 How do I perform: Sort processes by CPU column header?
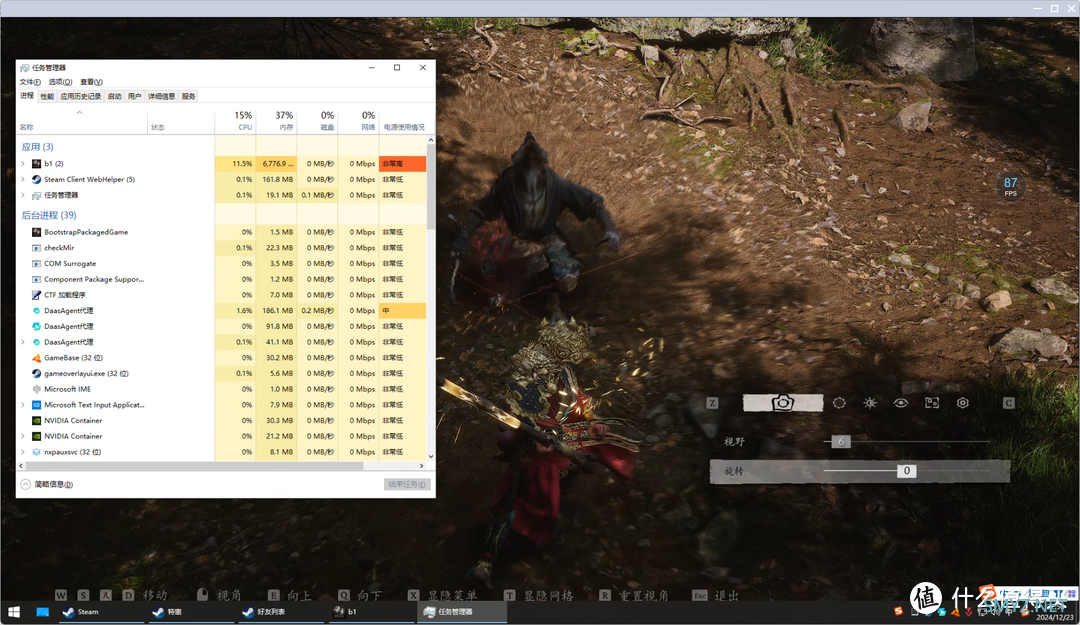tap(235, 121)
